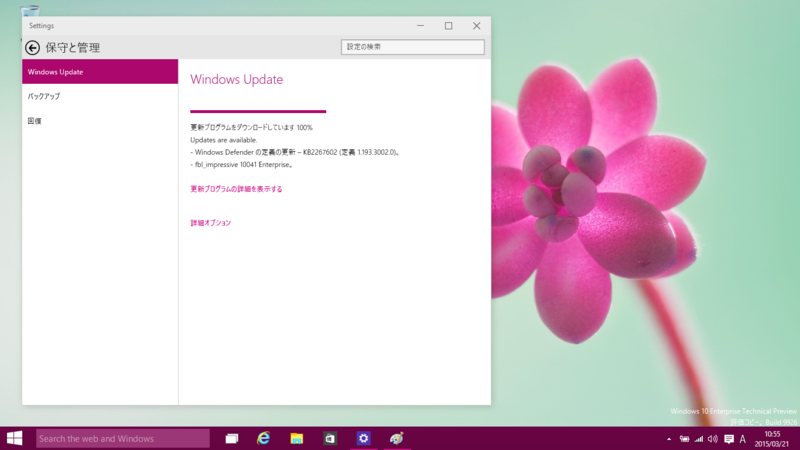Go back using the Settings back arrow
Image resolution: width=800 pixels, height=450 pixels.
pos(33,47)
